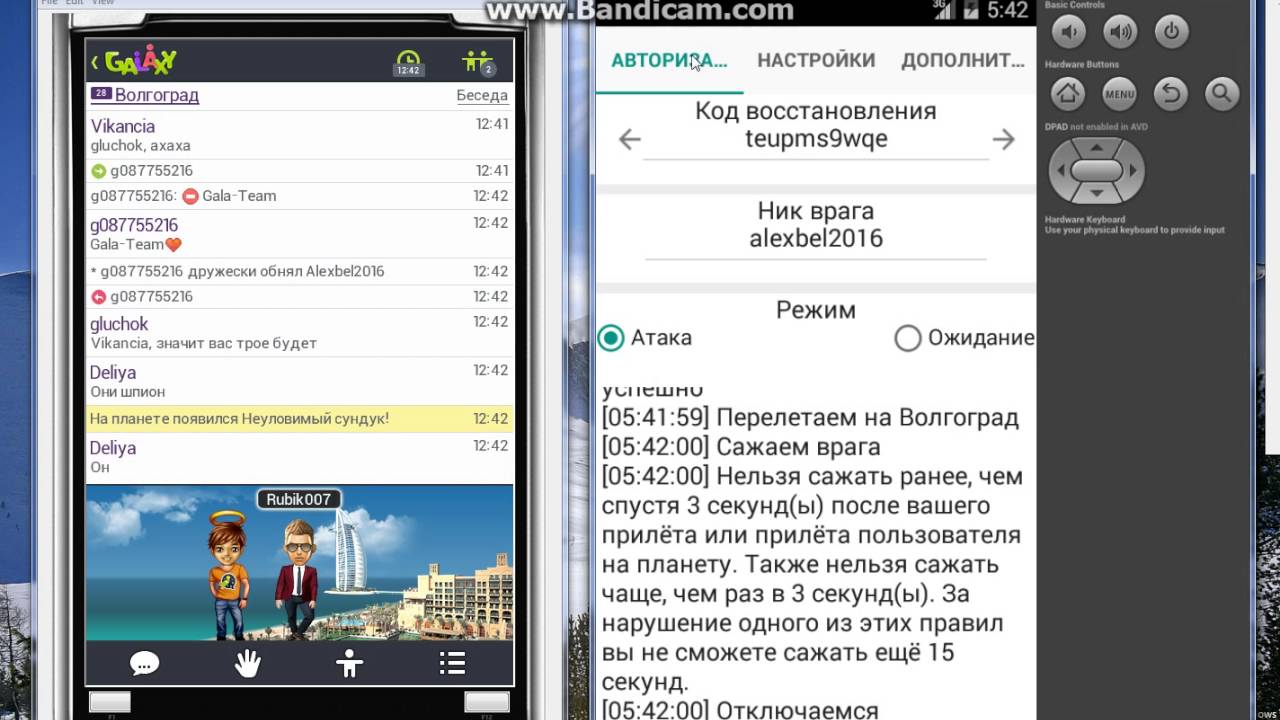Click the right arrow beside recovery code

(x=1003, y=139)
